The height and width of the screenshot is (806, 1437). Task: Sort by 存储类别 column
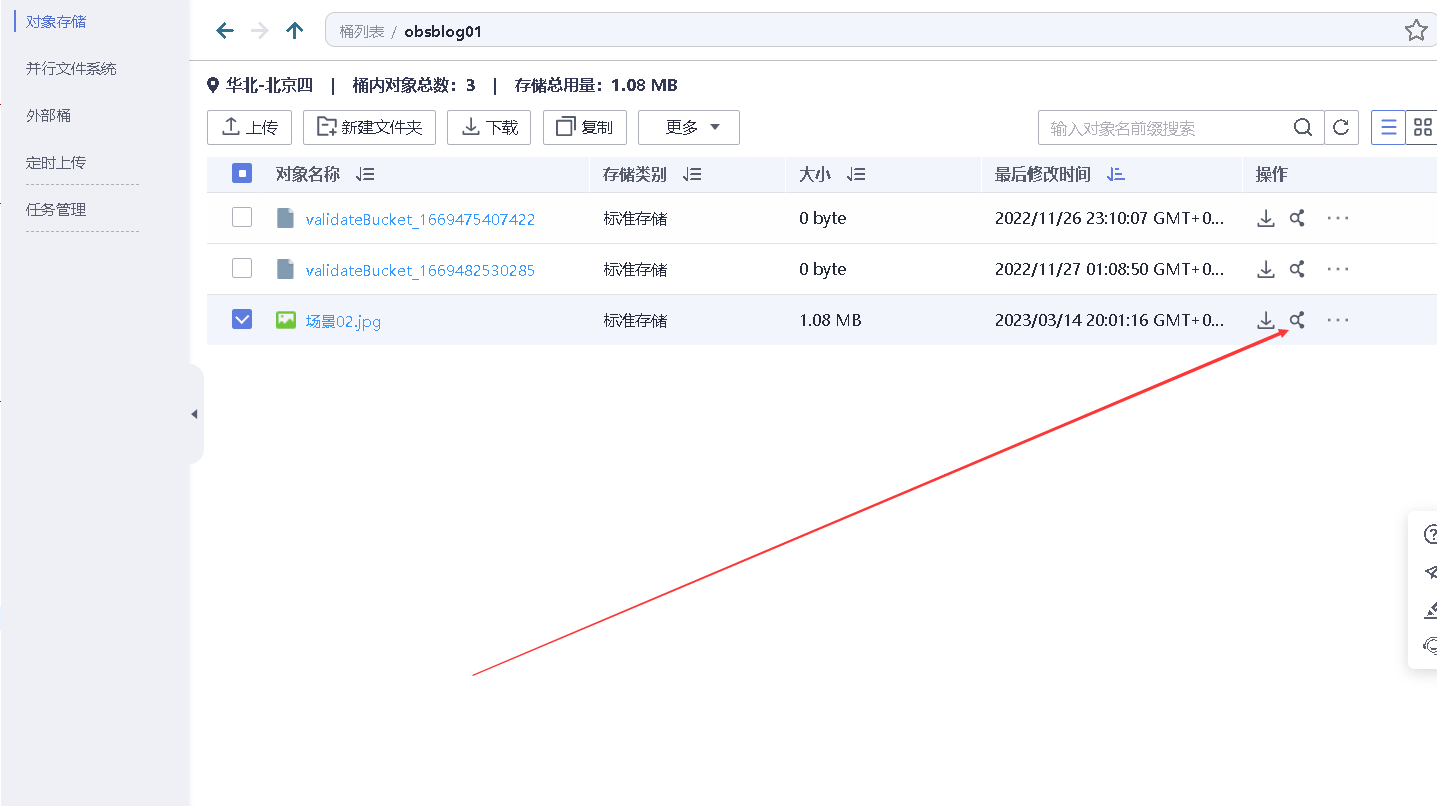692,174
